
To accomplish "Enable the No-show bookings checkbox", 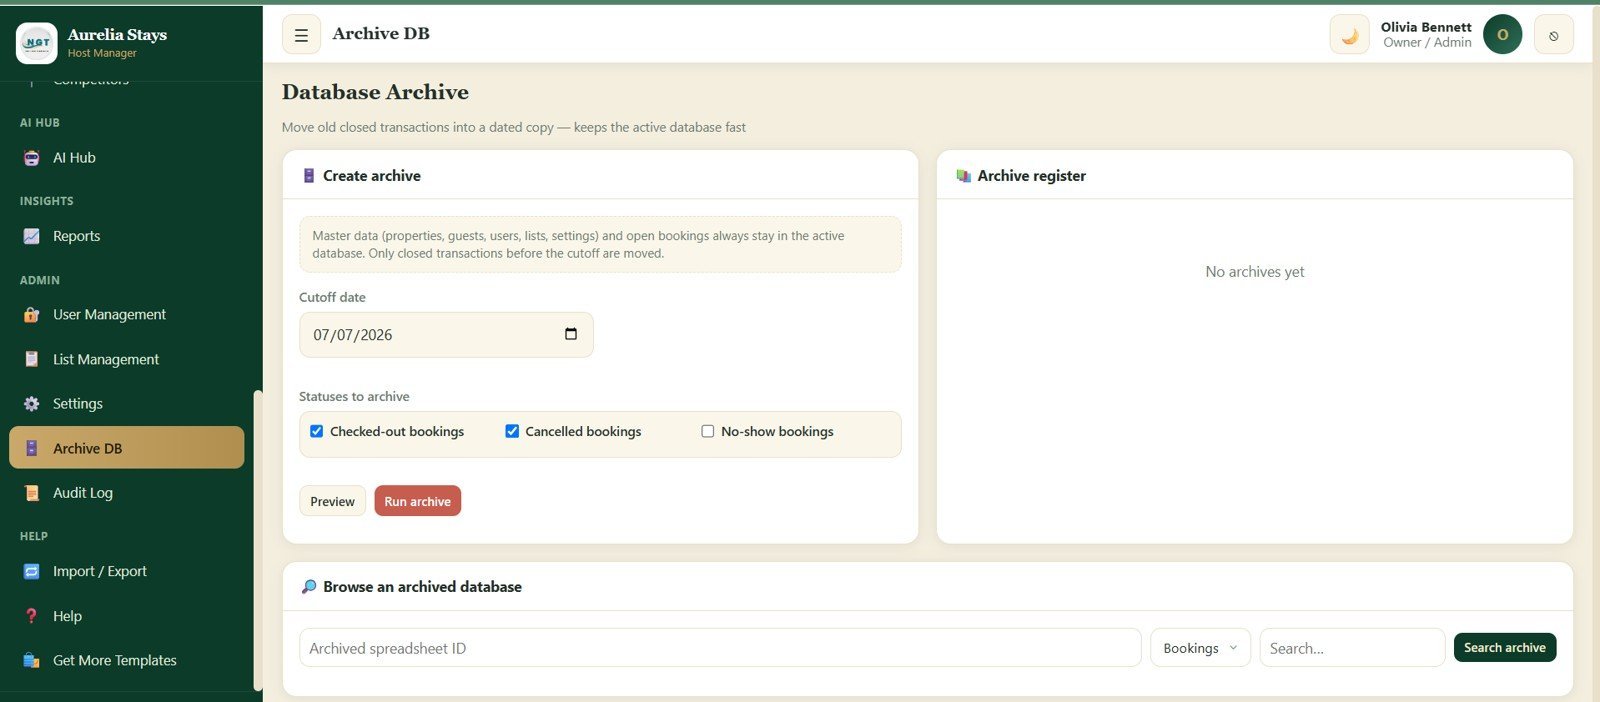I will point(708,431).
